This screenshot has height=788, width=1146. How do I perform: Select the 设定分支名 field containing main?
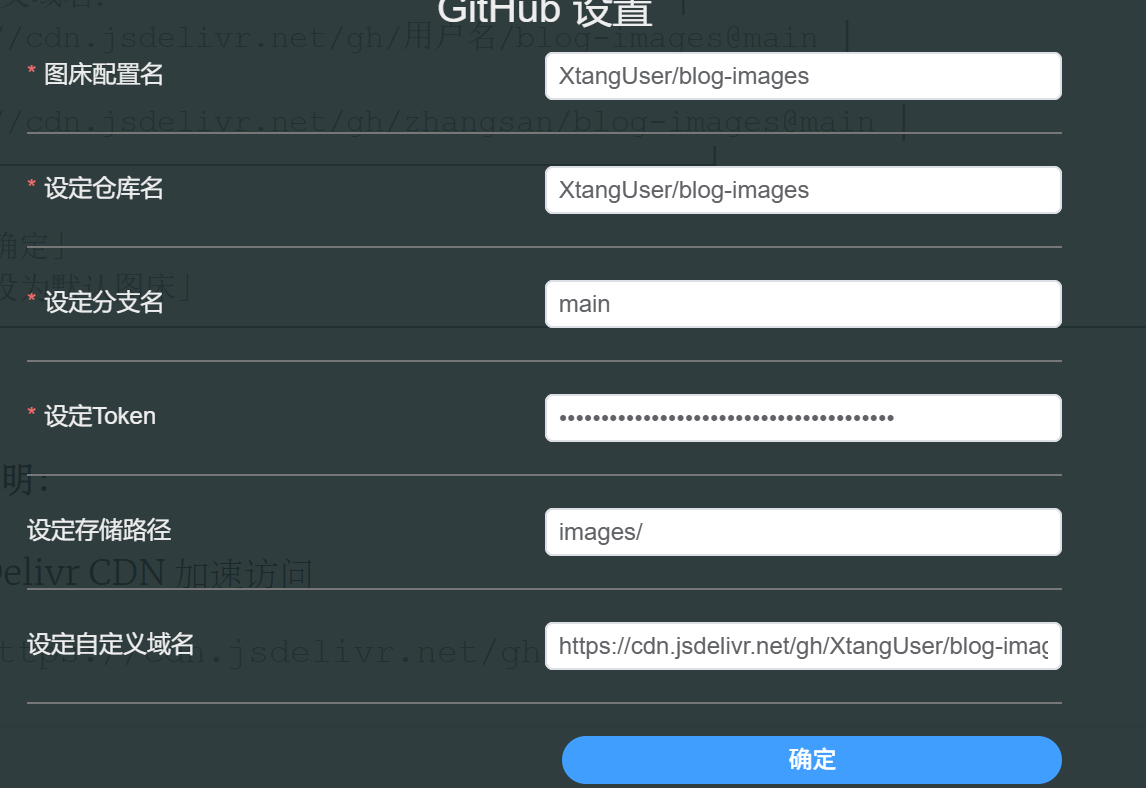[x=803, y=304]
